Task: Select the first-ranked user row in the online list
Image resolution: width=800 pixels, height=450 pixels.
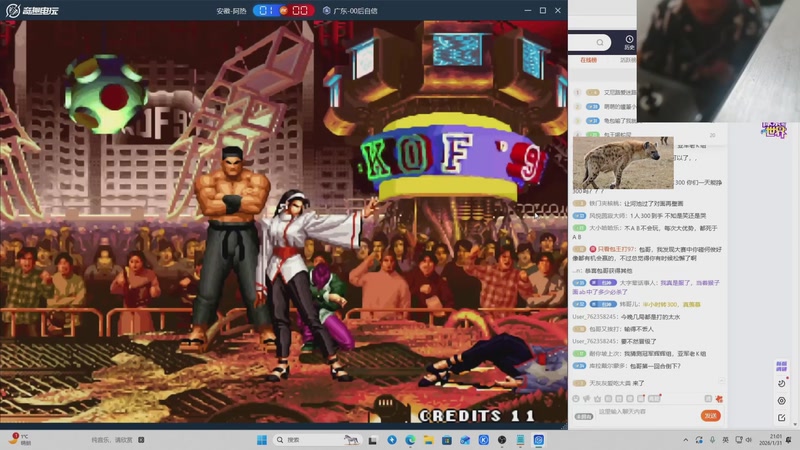Action: [605, 92]
